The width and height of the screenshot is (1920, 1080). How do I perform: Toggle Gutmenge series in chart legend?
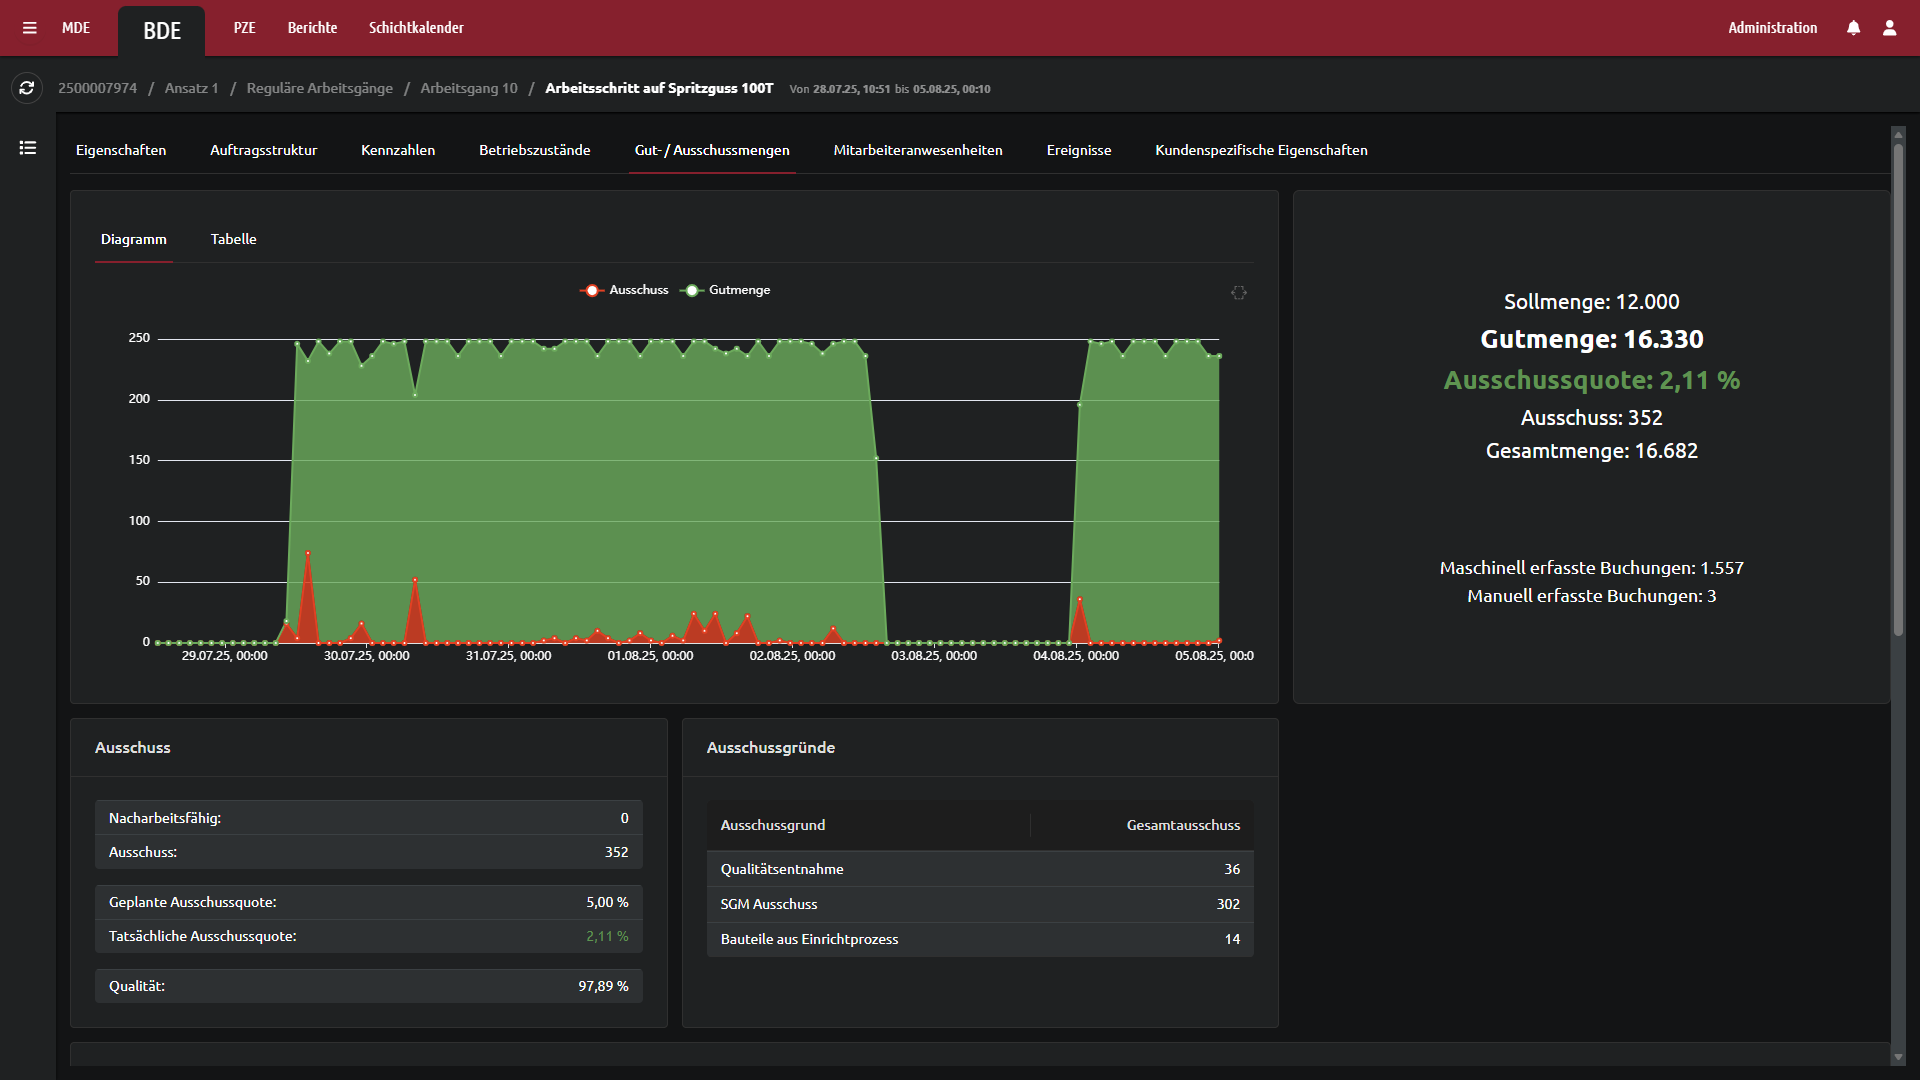[725, 290]
